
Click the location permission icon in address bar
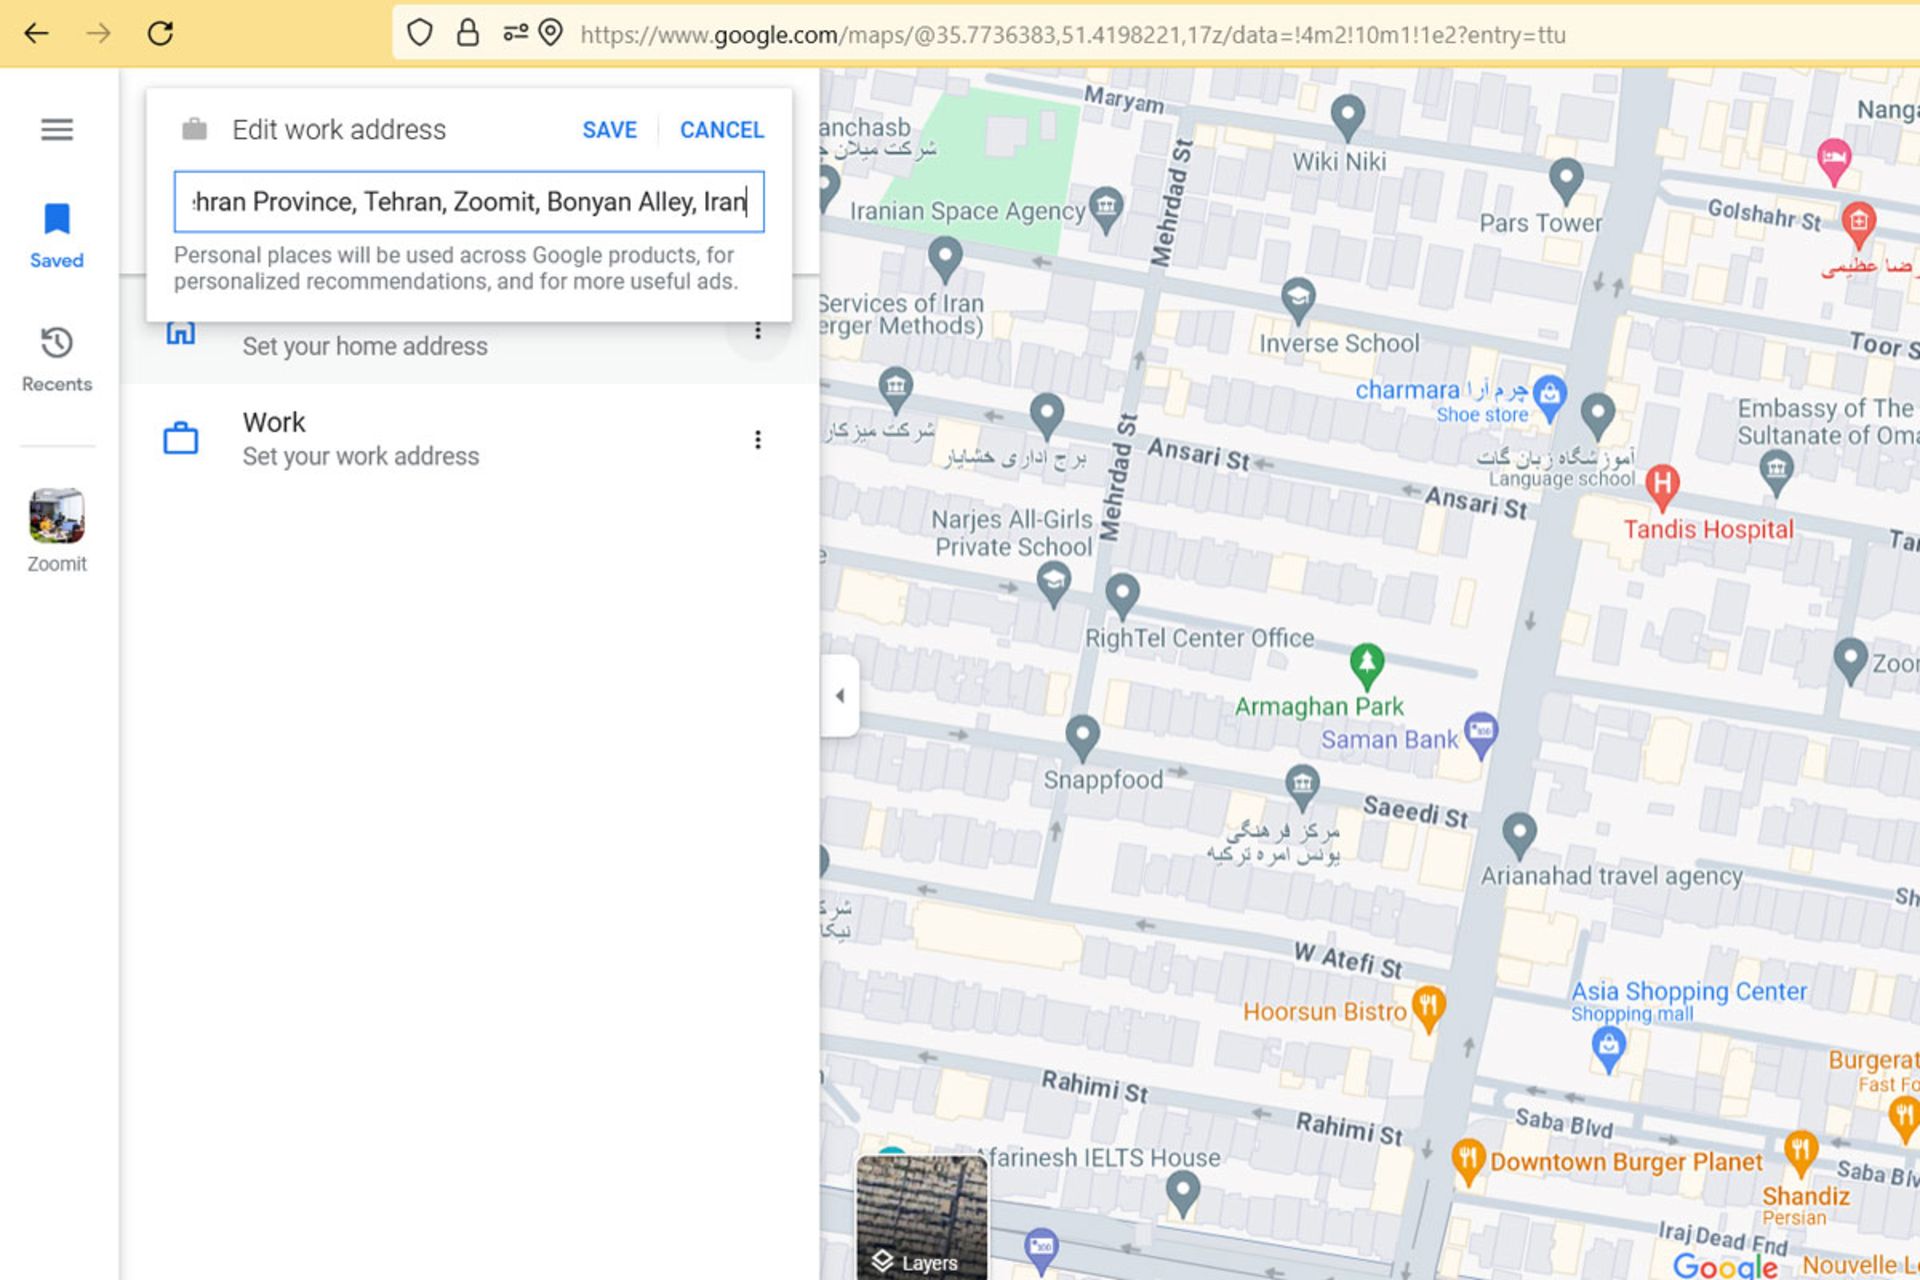coord(550,33)
